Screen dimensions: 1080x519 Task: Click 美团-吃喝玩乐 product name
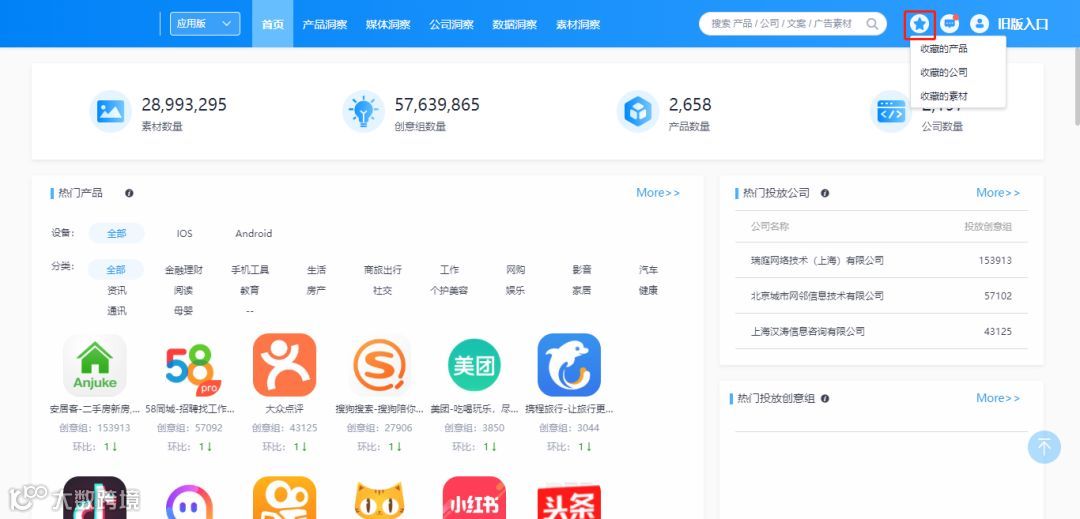(474, 410)
